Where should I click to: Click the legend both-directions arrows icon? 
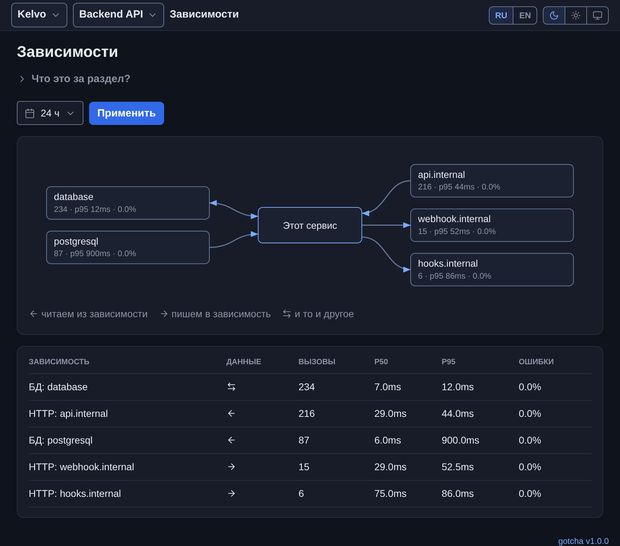(x=287, y=314)
